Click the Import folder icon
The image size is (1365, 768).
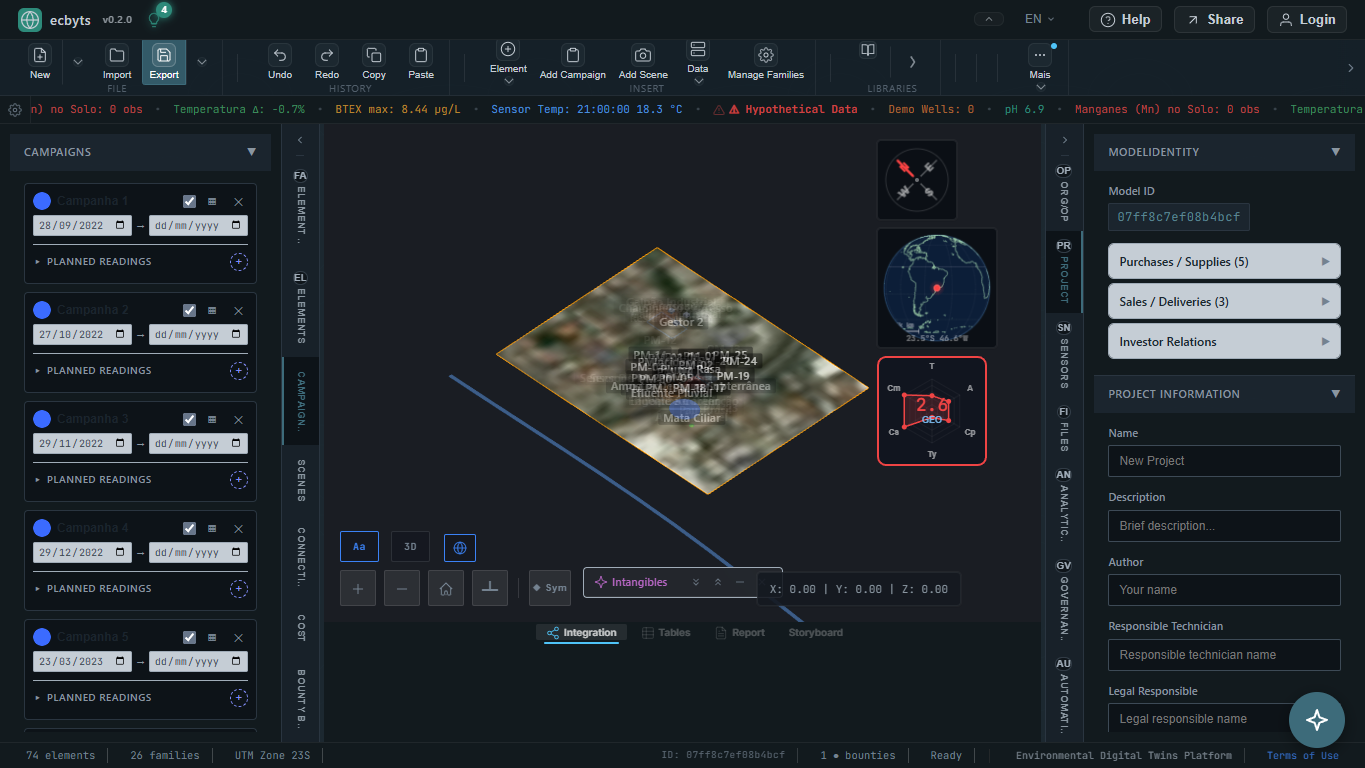(x=117, y=56)
